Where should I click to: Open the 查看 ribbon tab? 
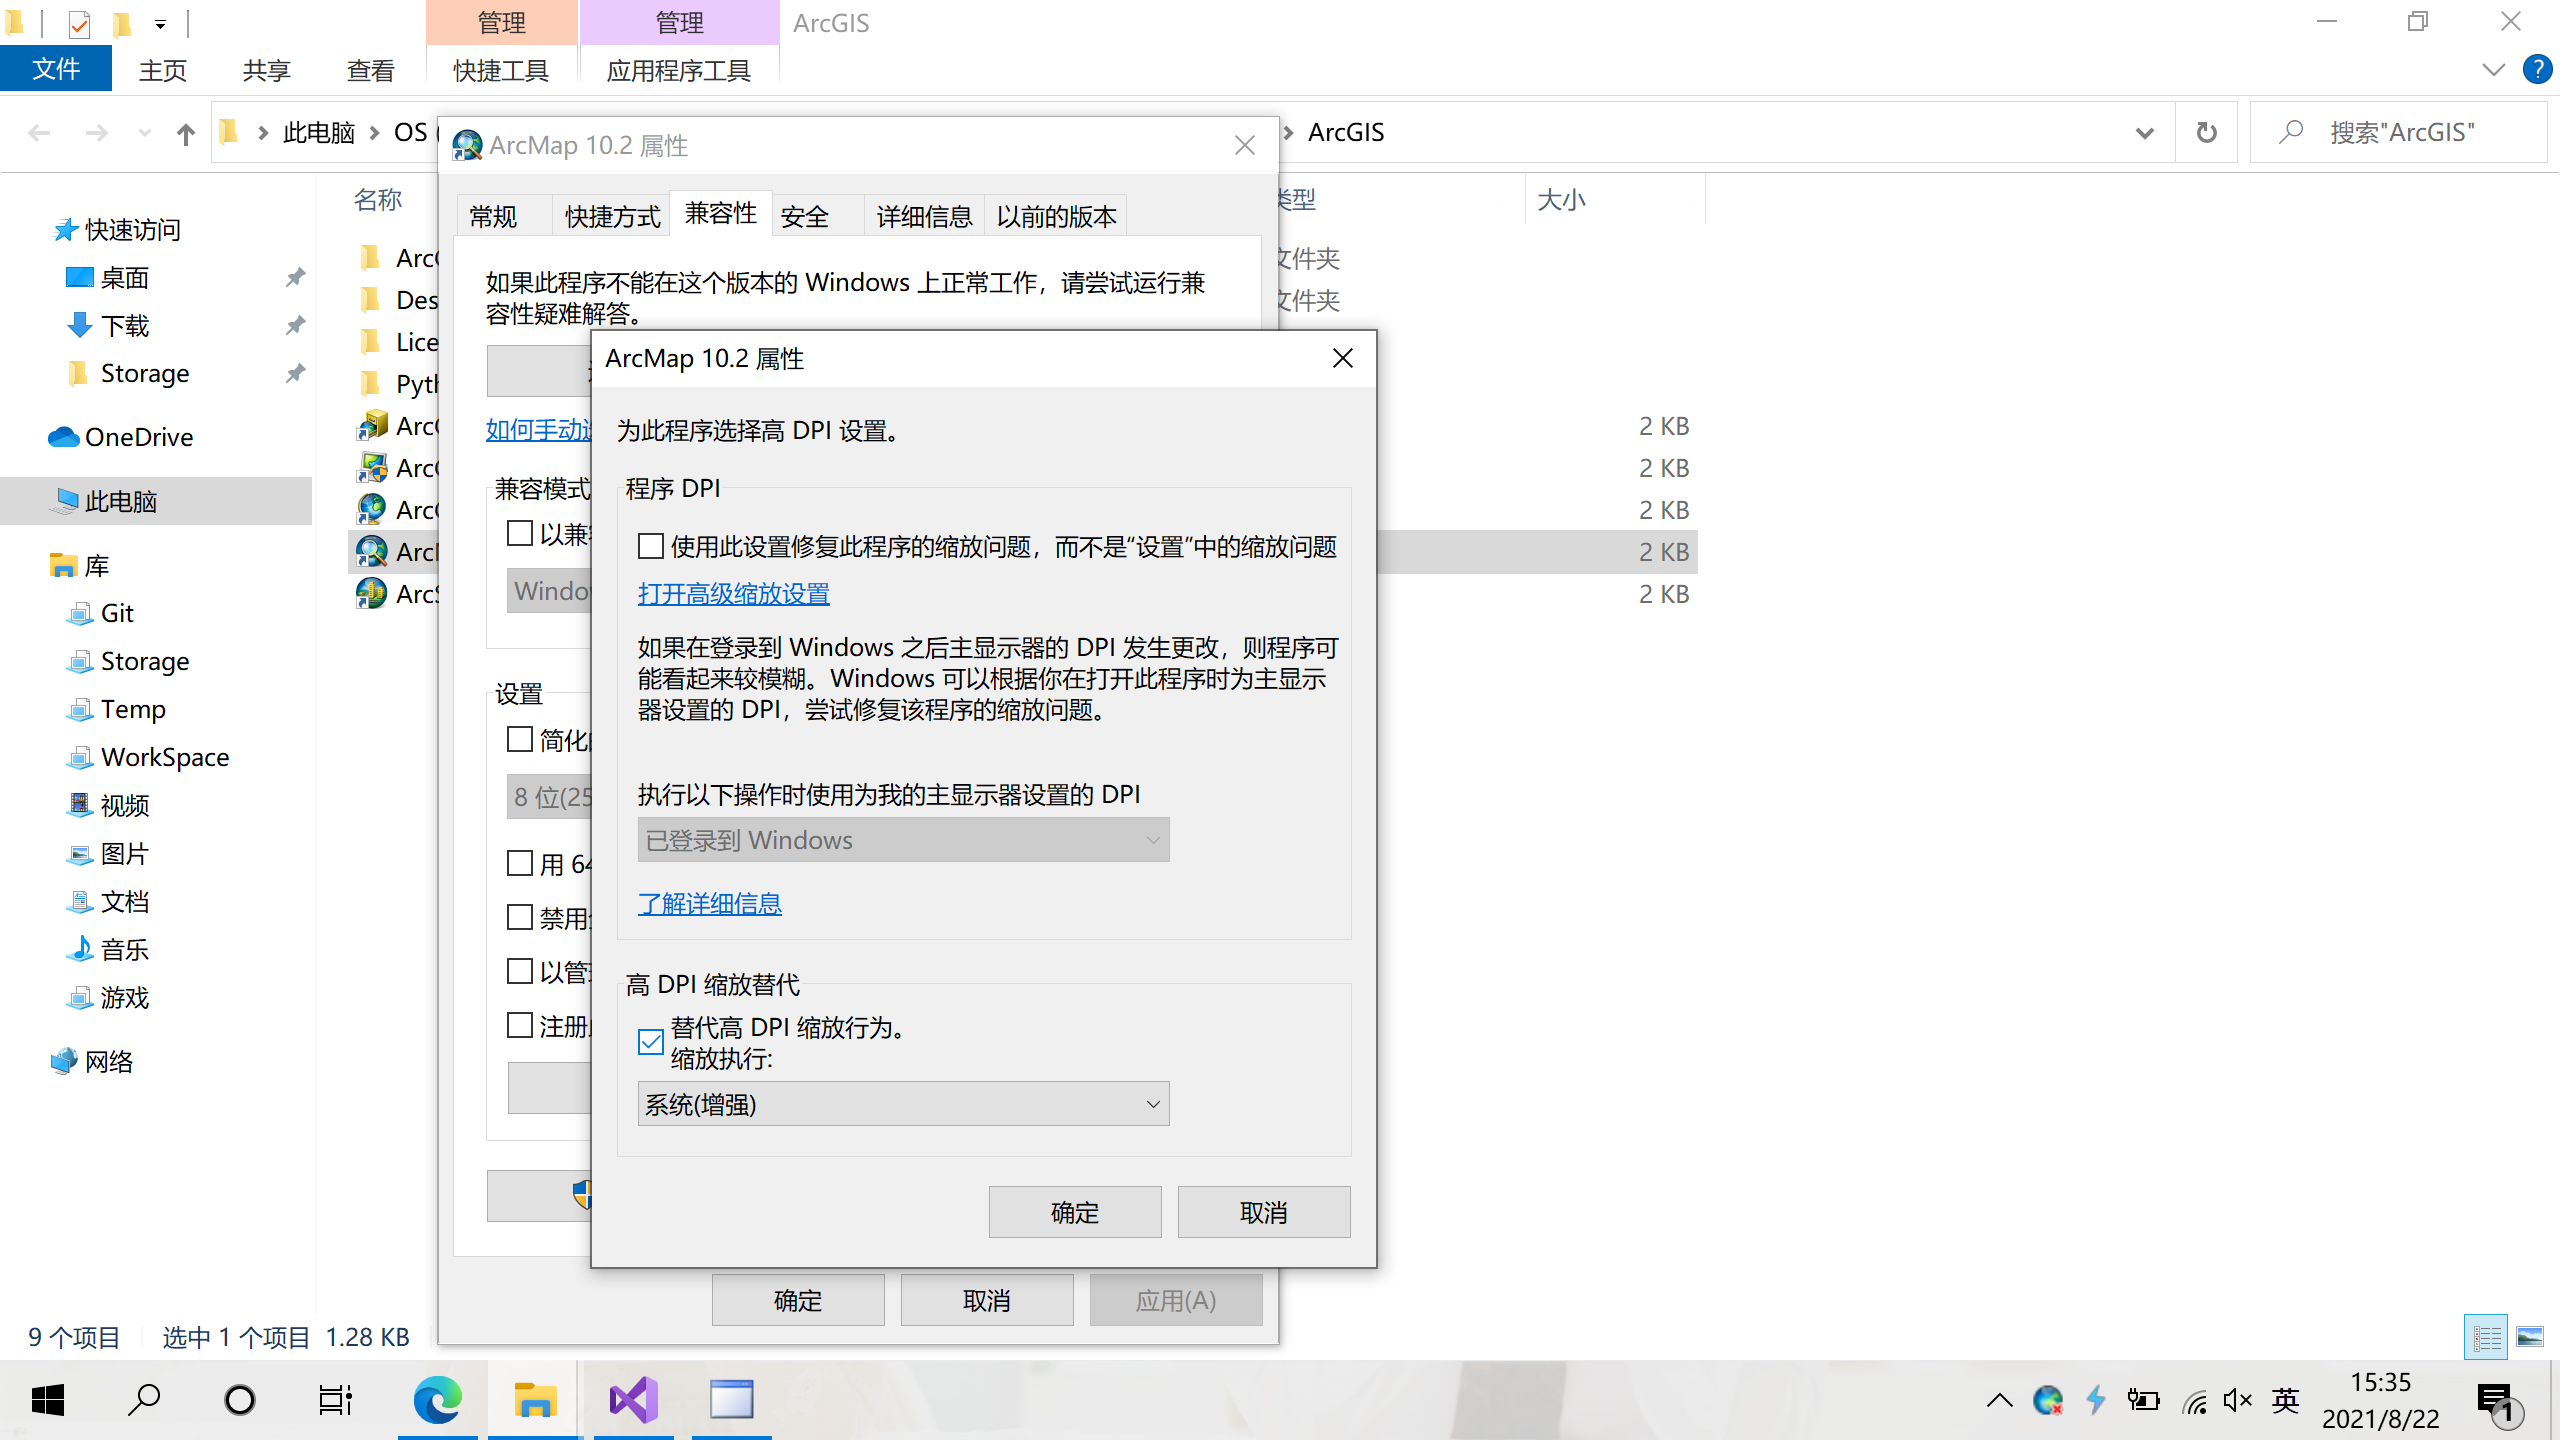(x=371, y=70)
